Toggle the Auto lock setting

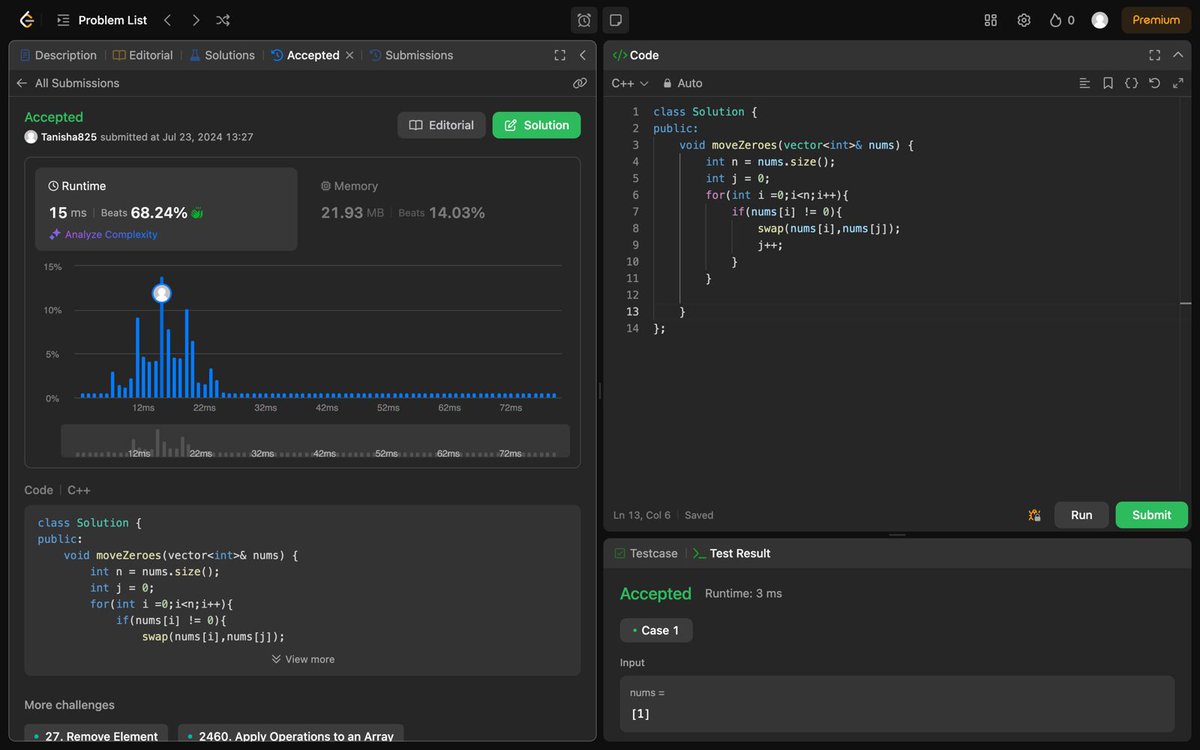tap(683, 83)
